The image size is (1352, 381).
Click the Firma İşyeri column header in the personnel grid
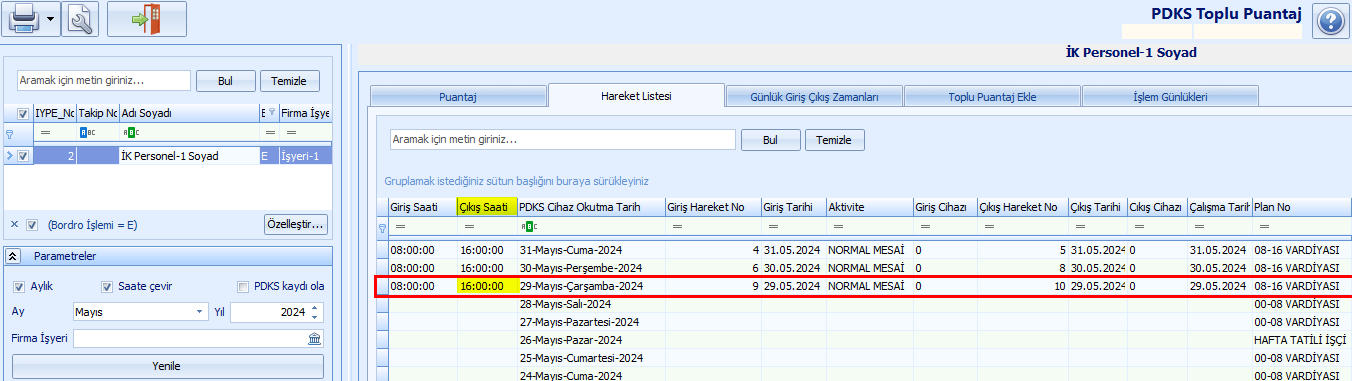[305, 113]
